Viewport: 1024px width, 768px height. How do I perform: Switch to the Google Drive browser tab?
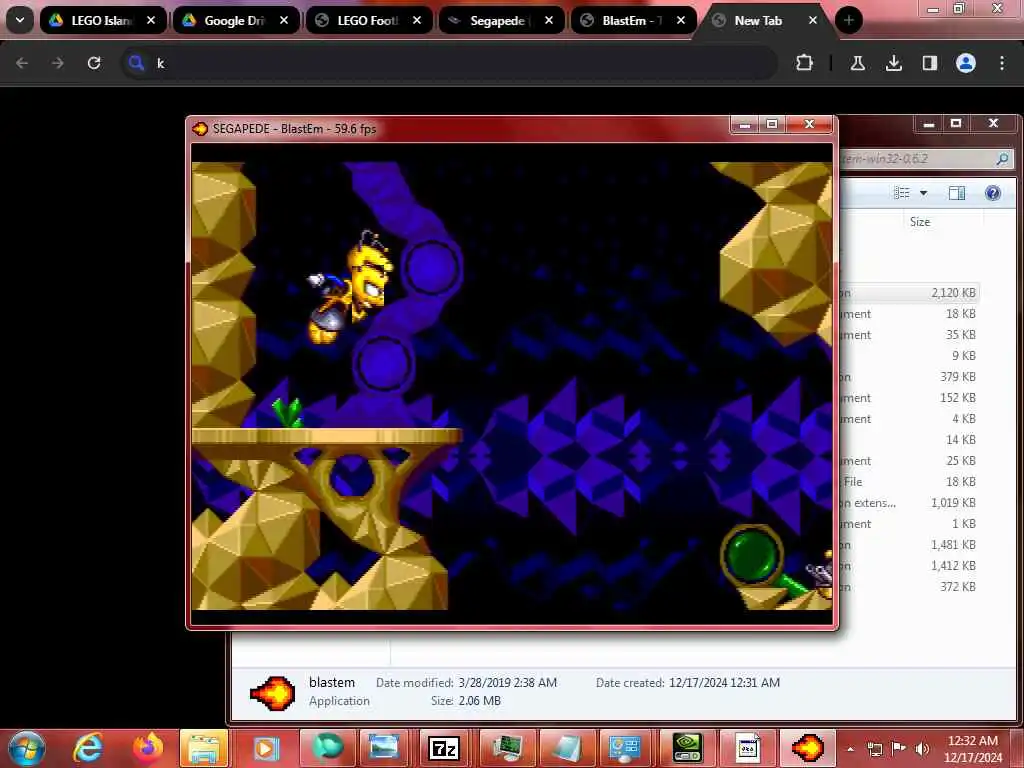pos(236,20)
